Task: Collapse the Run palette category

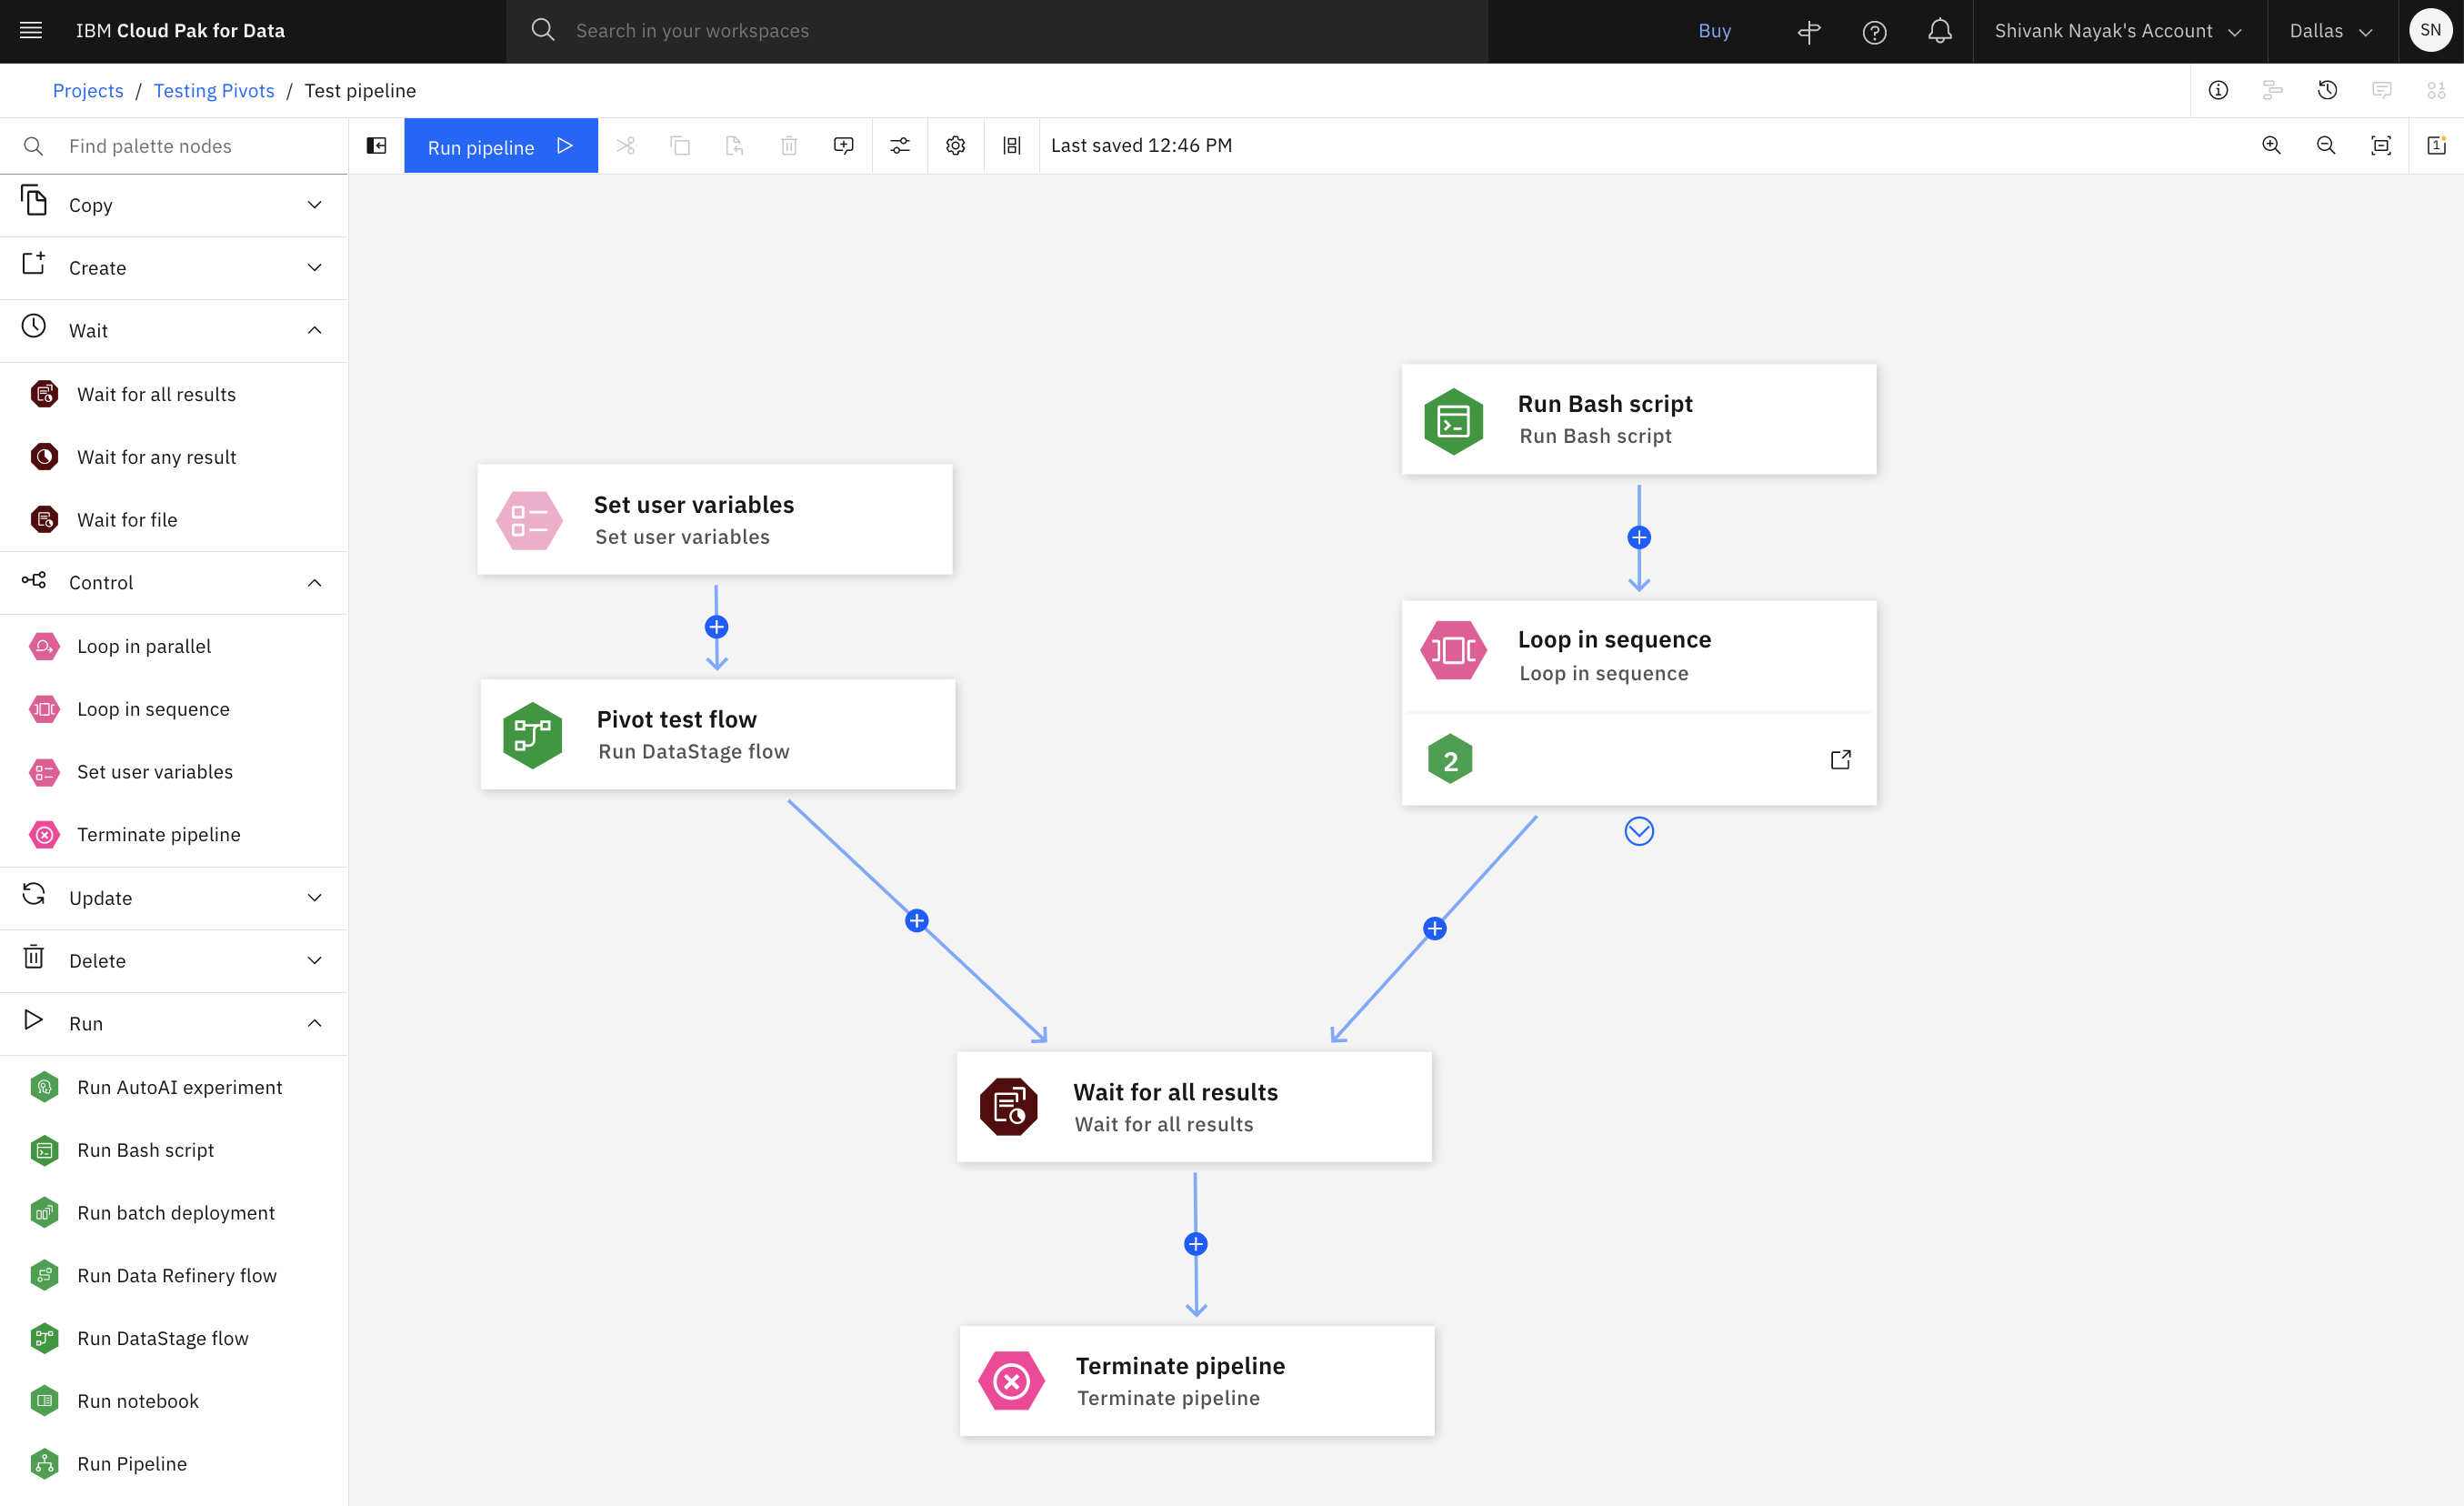Action: click(174, 1024)
